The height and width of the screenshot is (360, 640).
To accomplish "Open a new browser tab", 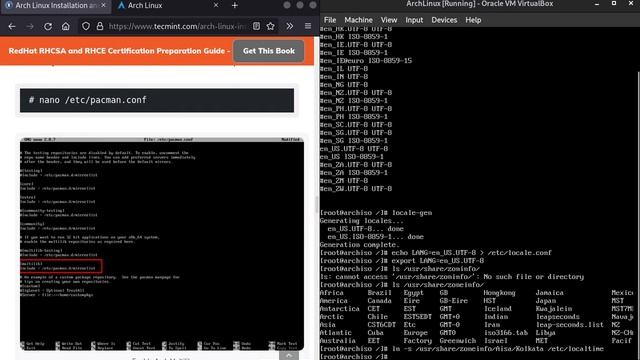I will pos(235,5).
